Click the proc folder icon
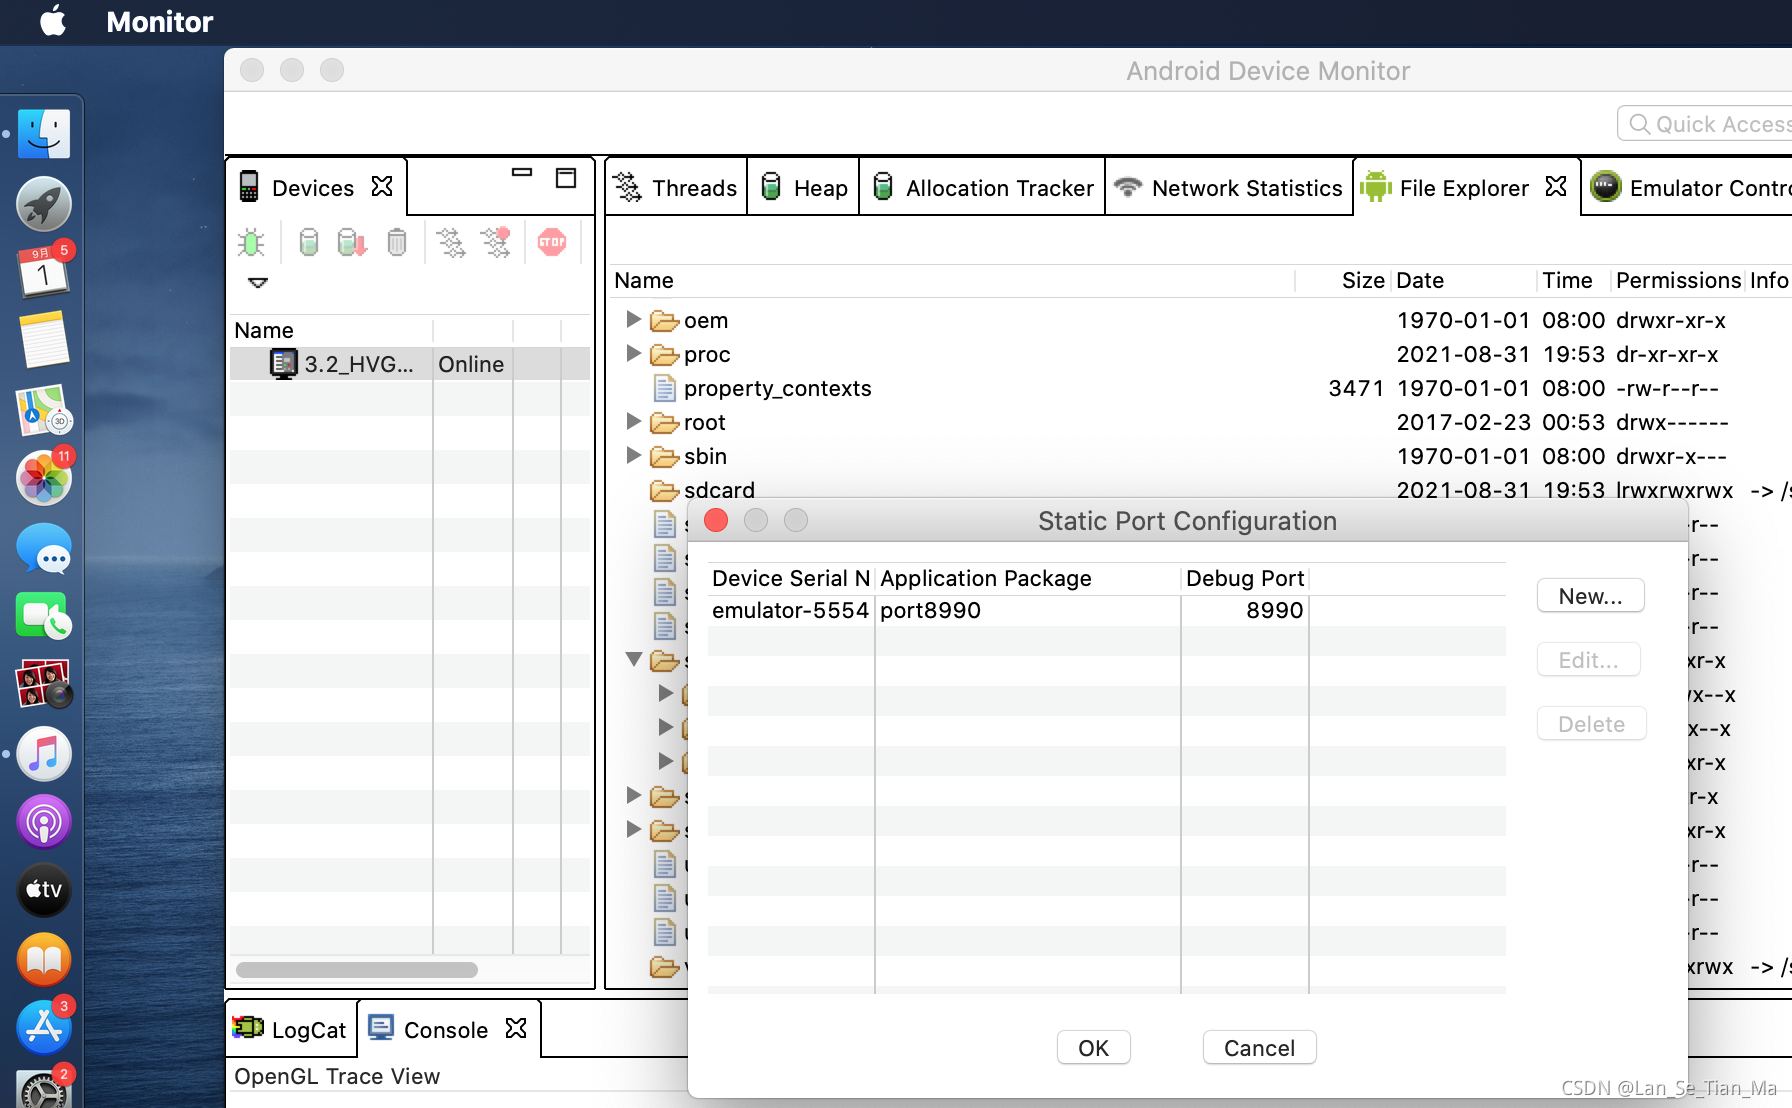1792x1108 pixels. tap(664, 355)
